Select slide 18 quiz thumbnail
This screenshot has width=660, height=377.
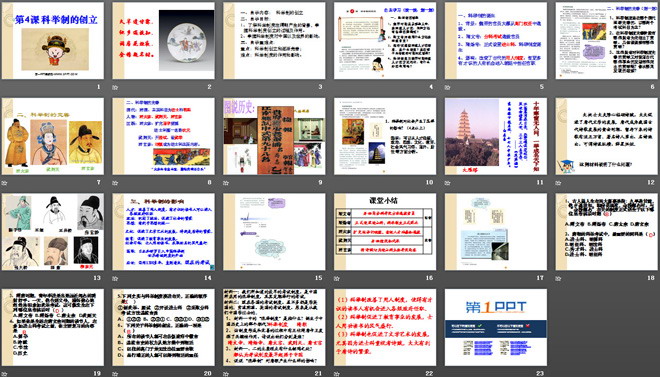pyautogui.click(x=607, y=232)
